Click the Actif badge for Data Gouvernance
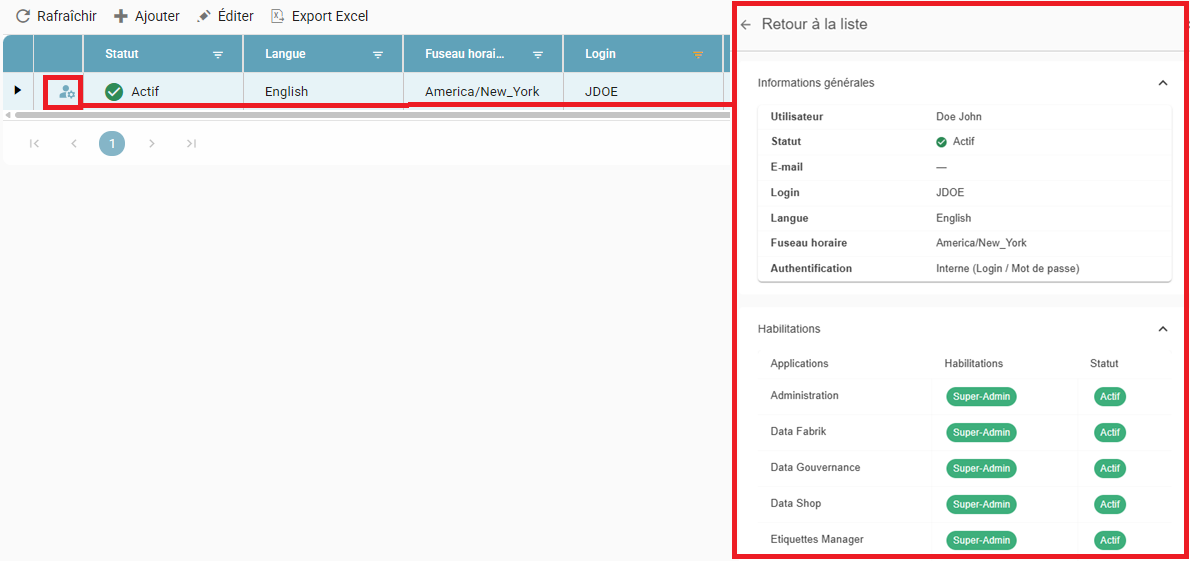The image size is (1190, 561). coord(1110,468)
